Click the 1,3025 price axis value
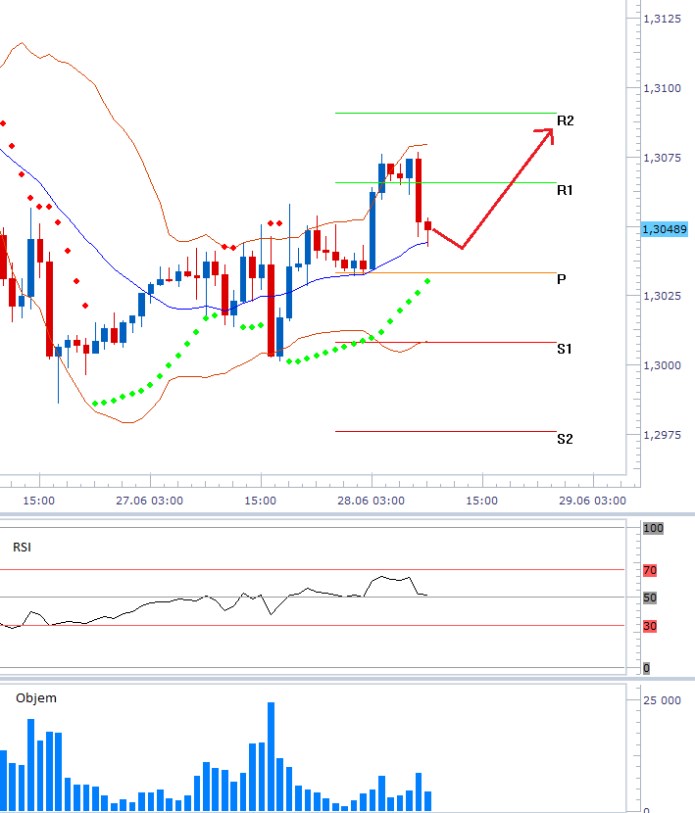695x813 pixels. 662,296
